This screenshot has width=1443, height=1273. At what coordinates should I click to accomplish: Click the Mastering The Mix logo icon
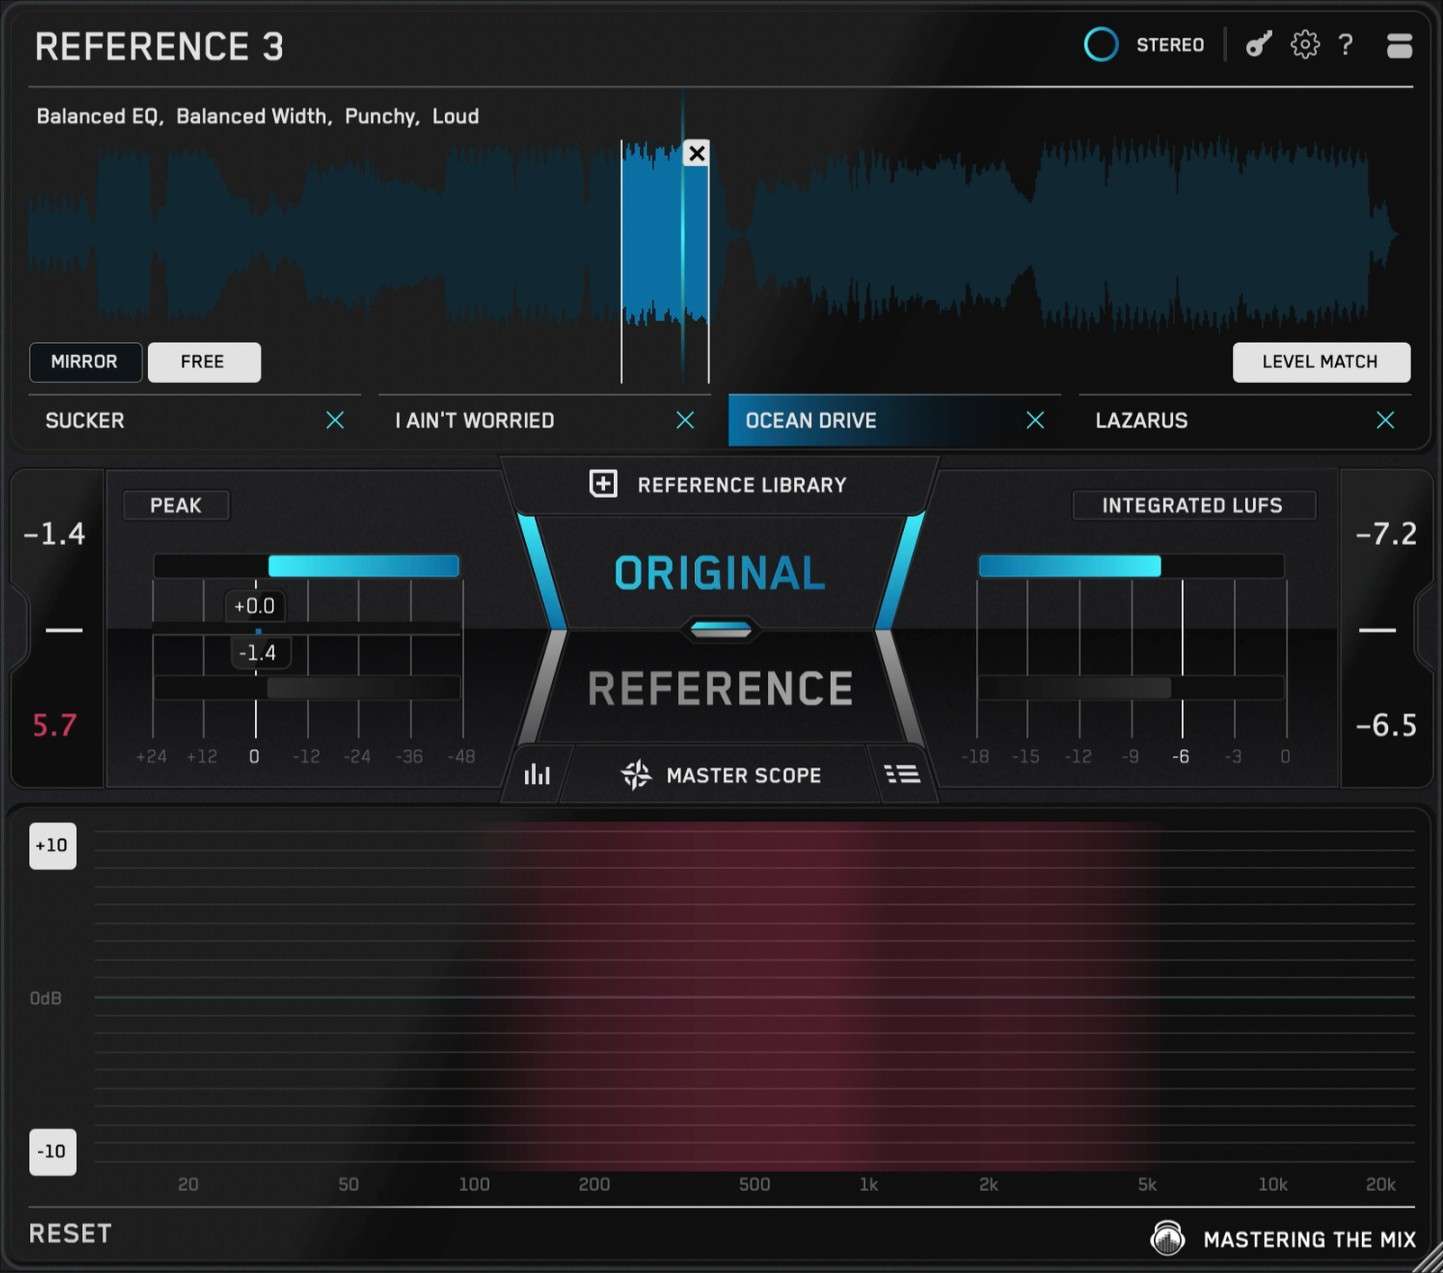(x=1166, y=1238)
